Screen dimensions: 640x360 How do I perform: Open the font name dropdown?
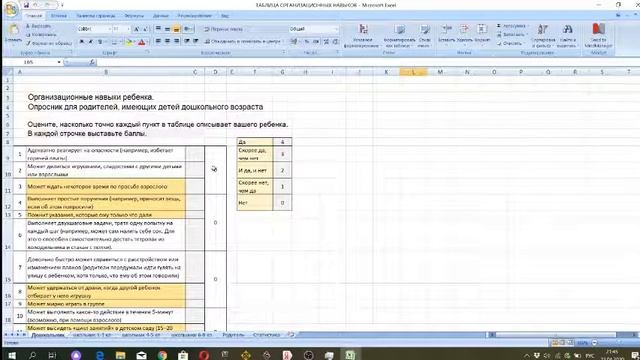click(x=110, y=29)
